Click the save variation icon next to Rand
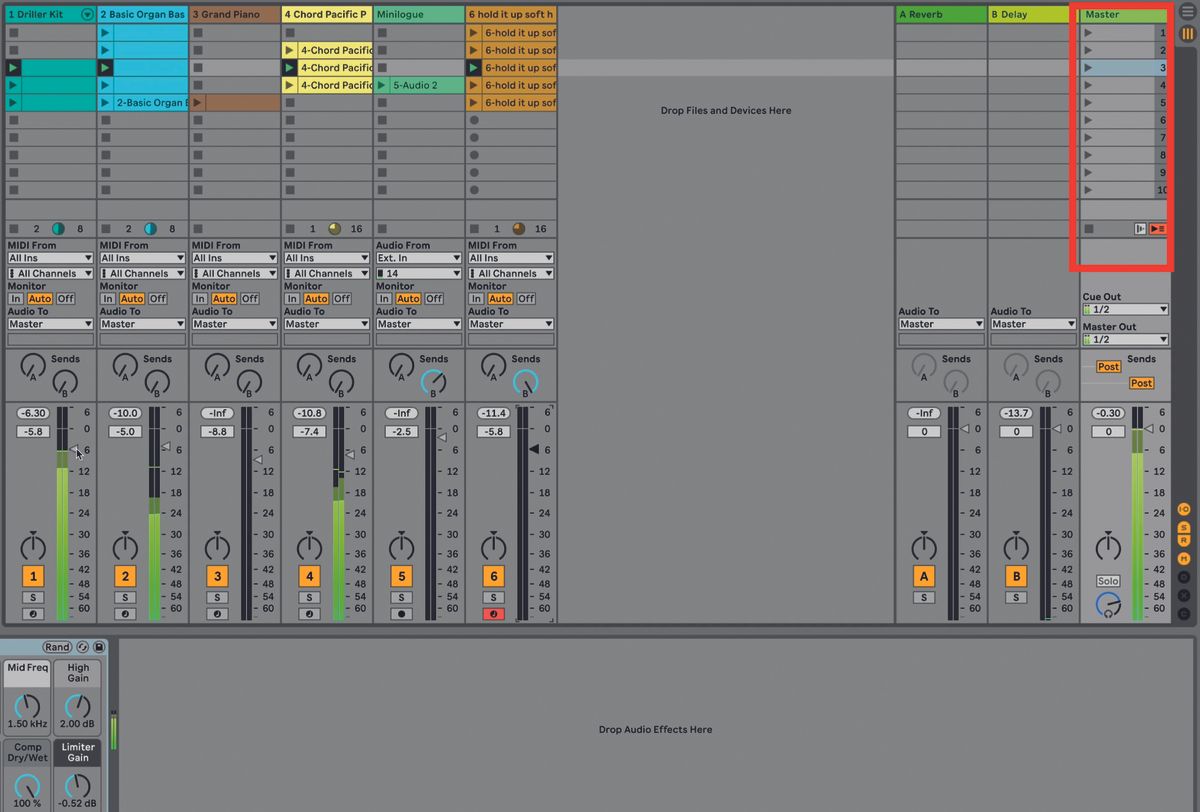 [100, 647]
